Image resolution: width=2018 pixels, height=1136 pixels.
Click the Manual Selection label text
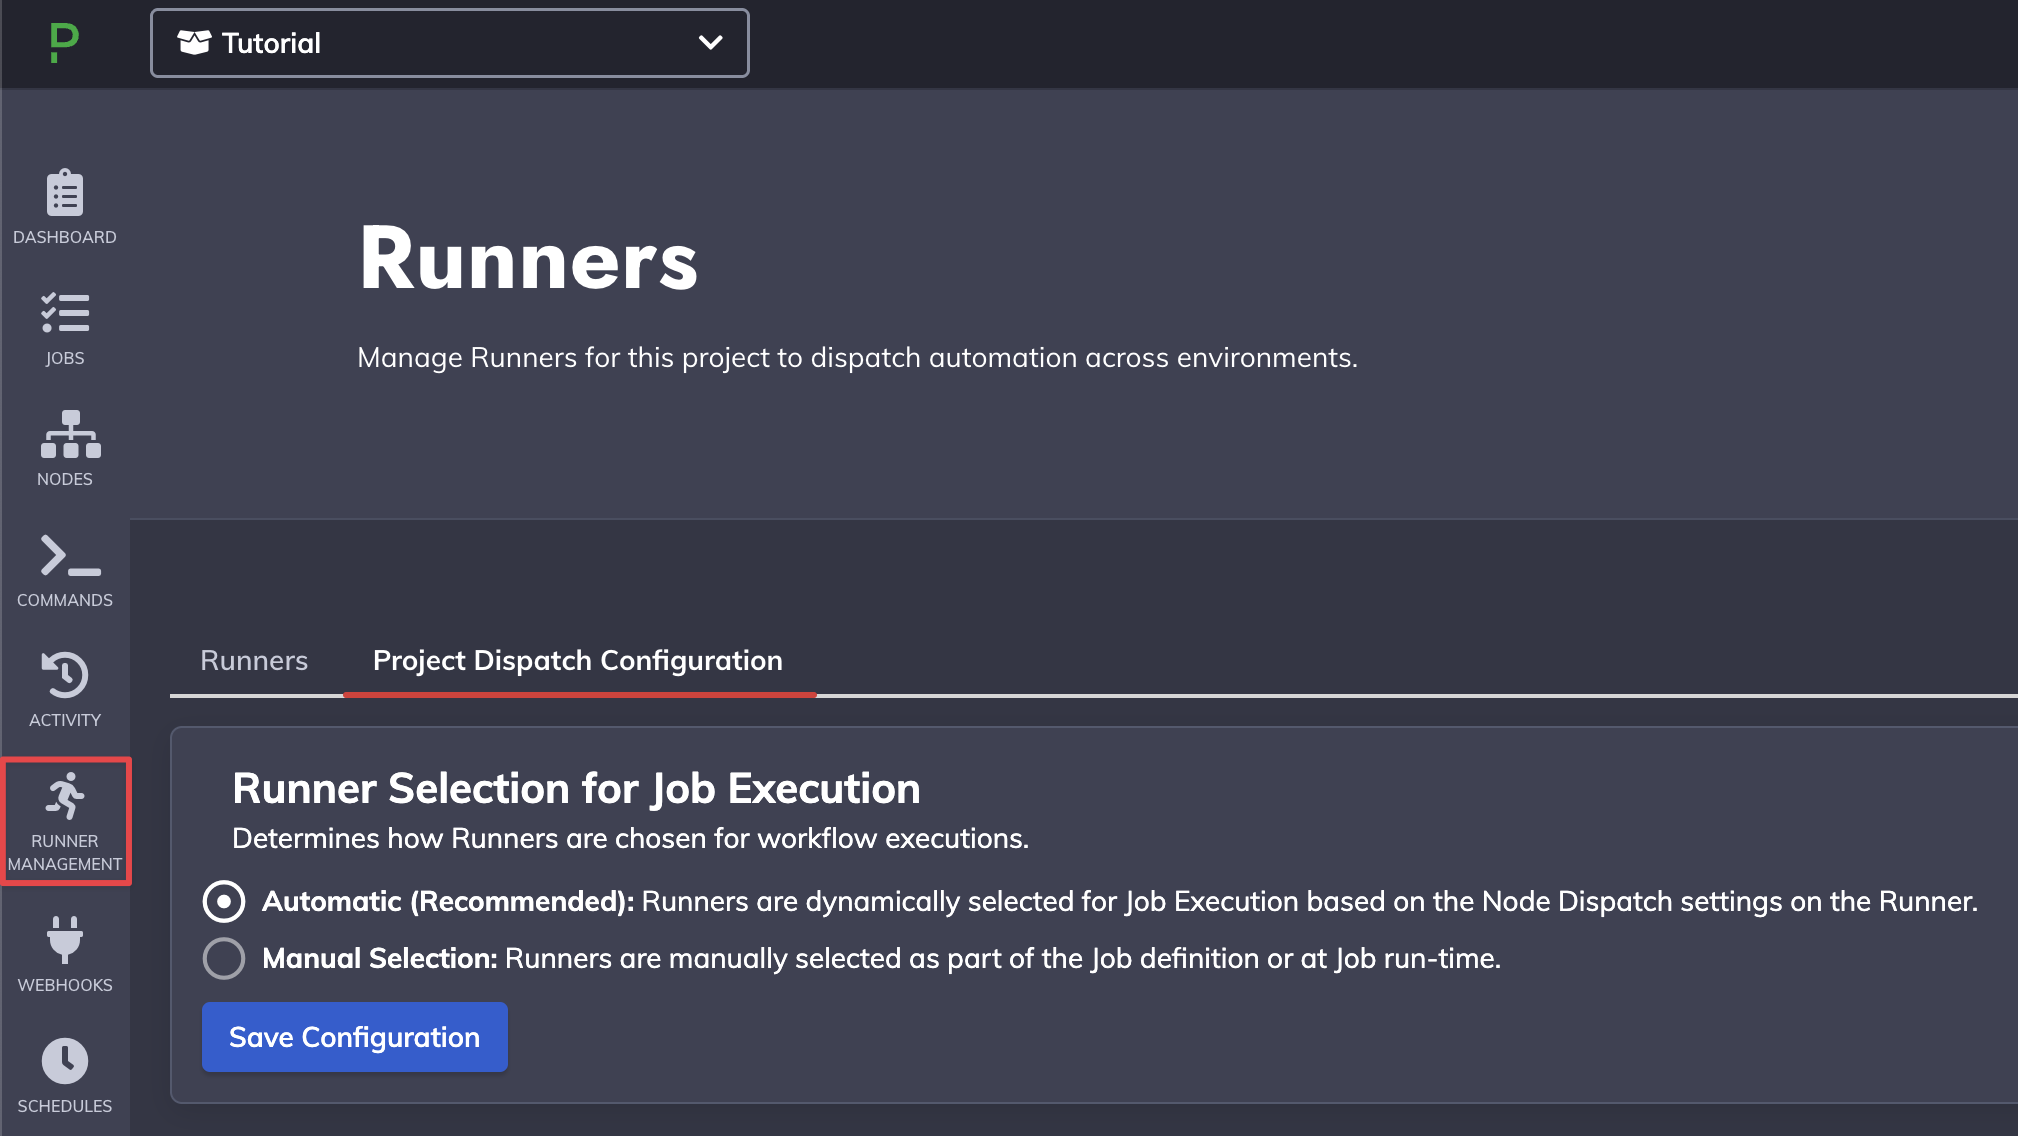[380, 958]
